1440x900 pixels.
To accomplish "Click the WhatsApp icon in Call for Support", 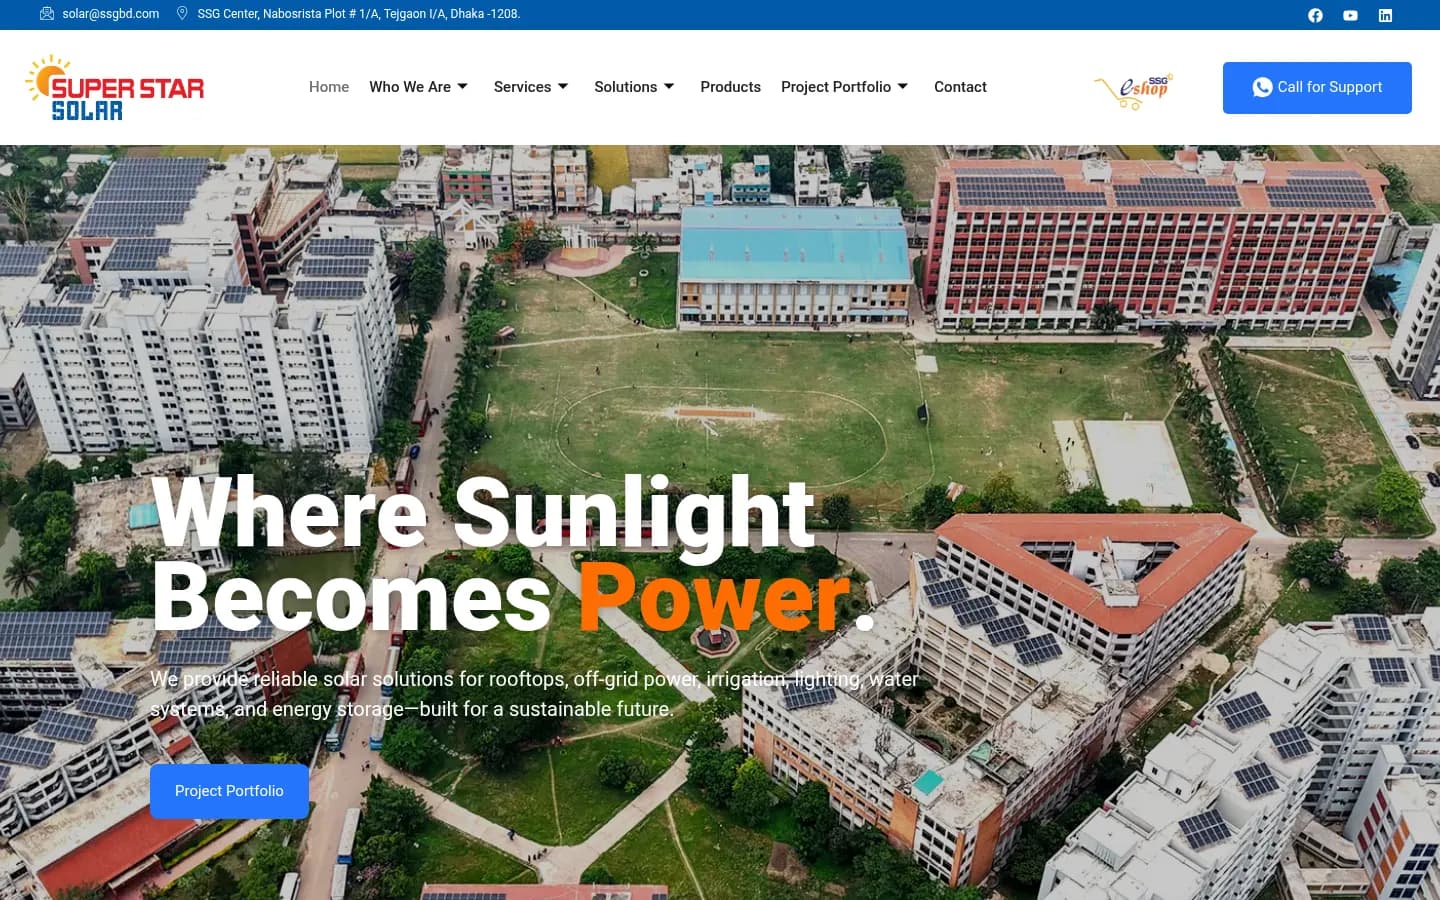I will [1262, 88].
